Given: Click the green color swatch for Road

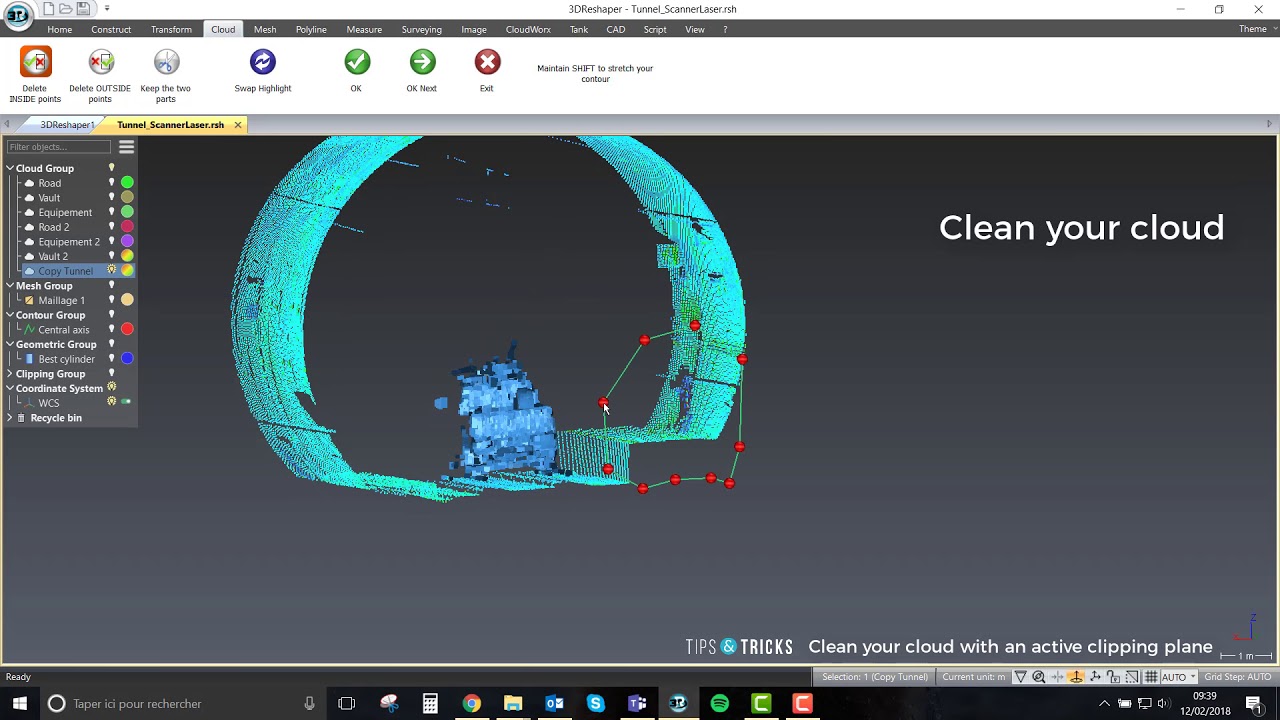Looking at the screenshot, I should coord(127,183).
